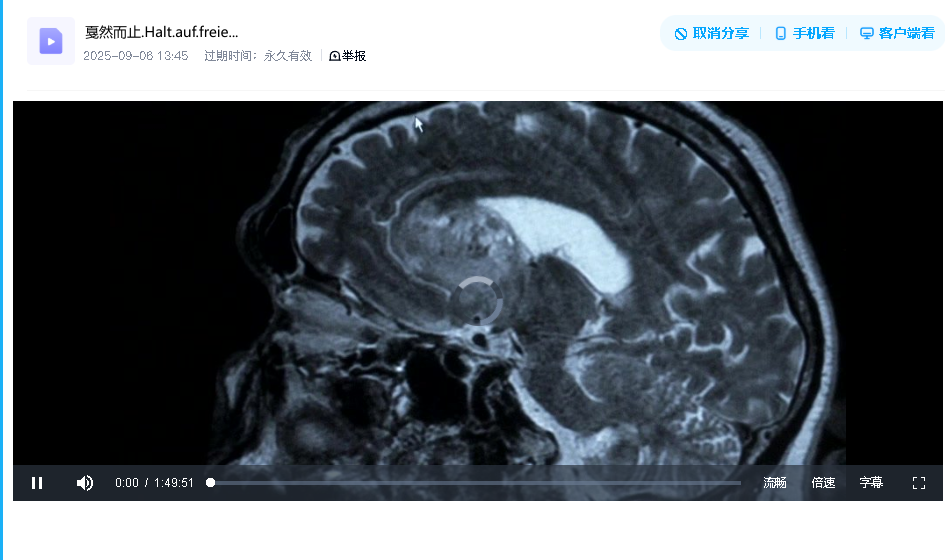
Task: Click the 0:00 / 1:49:51 time display
Action: pos(154,483)
